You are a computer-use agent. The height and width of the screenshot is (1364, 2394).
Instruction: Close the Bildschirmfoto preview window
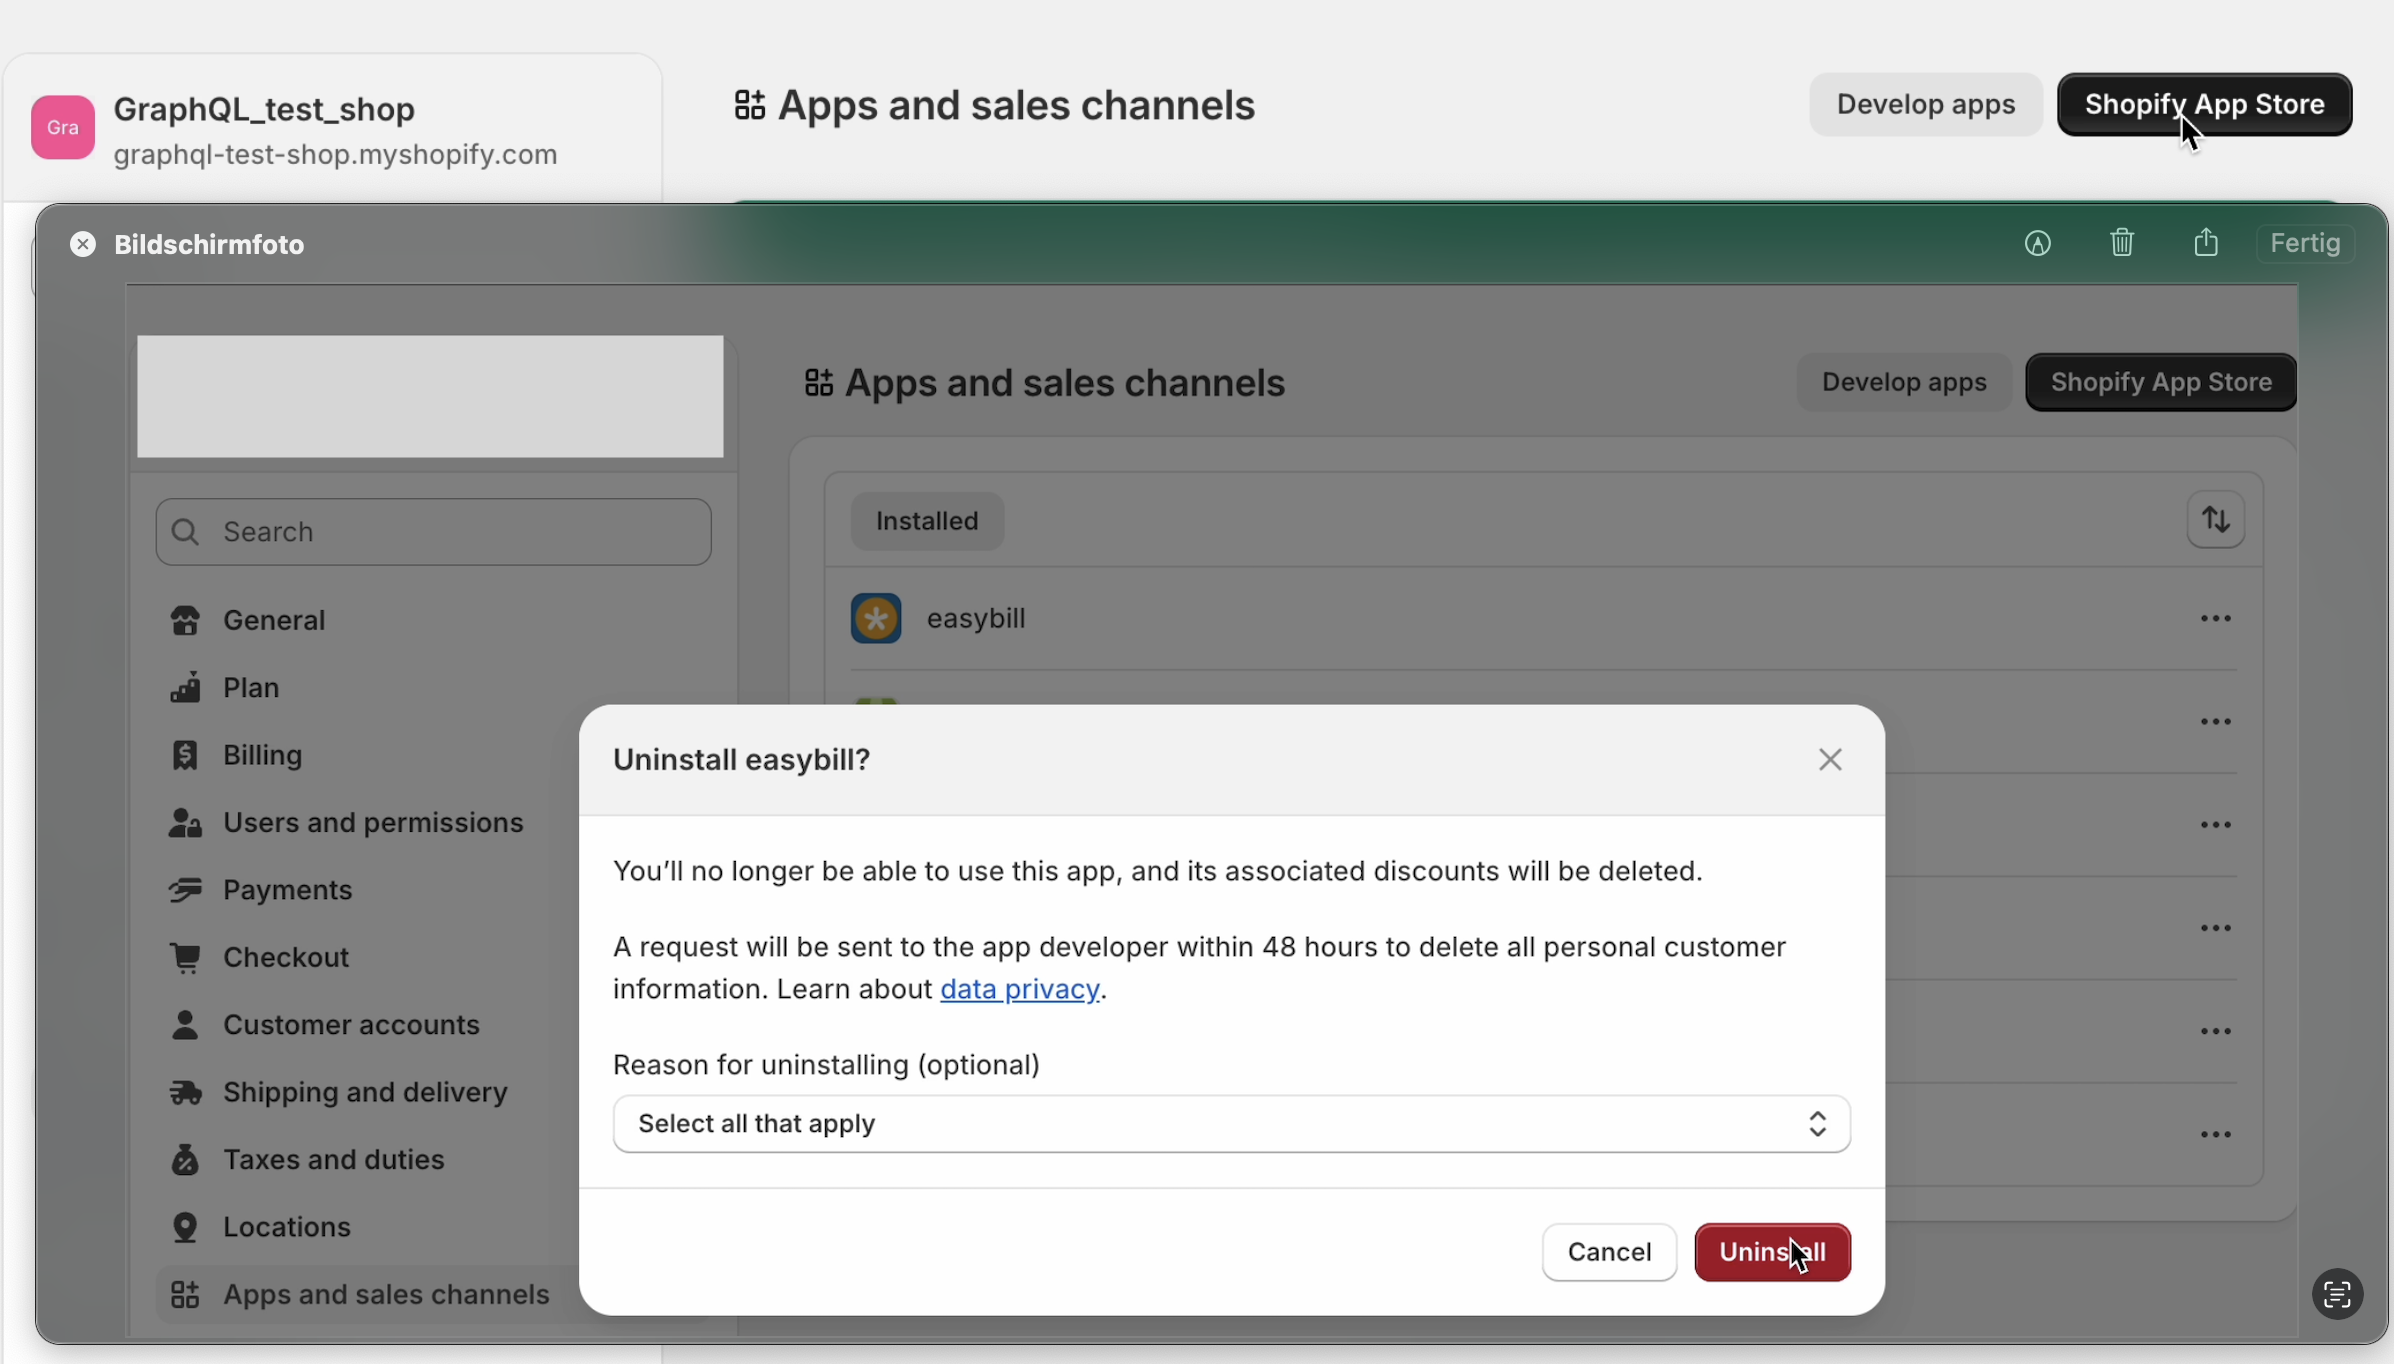(x=83, y=244)
